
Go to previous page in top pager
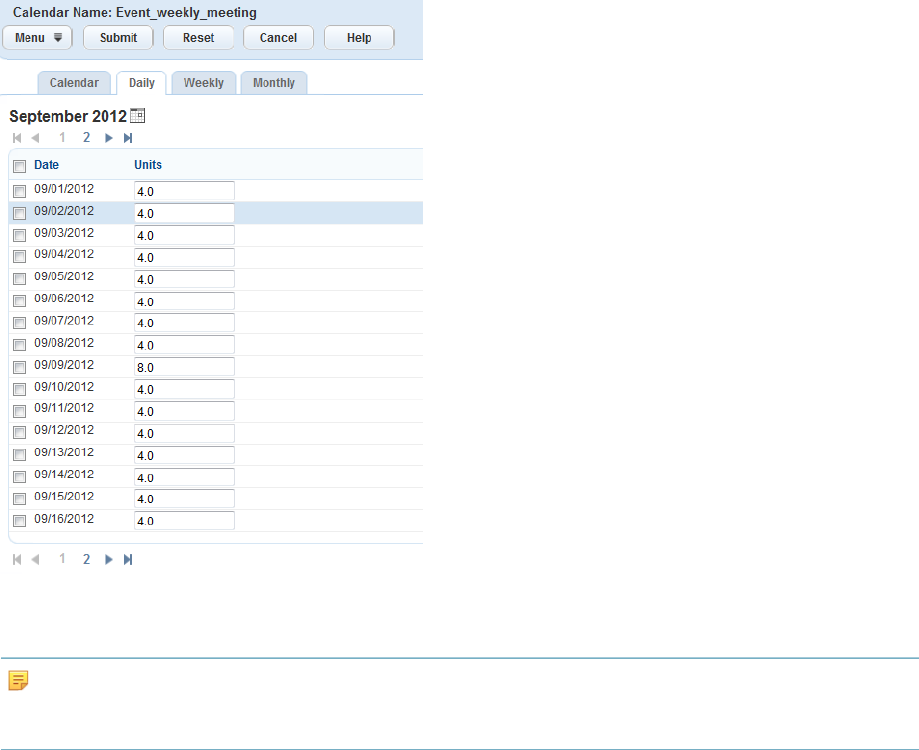pyautogui.click(x=35, y=138)
